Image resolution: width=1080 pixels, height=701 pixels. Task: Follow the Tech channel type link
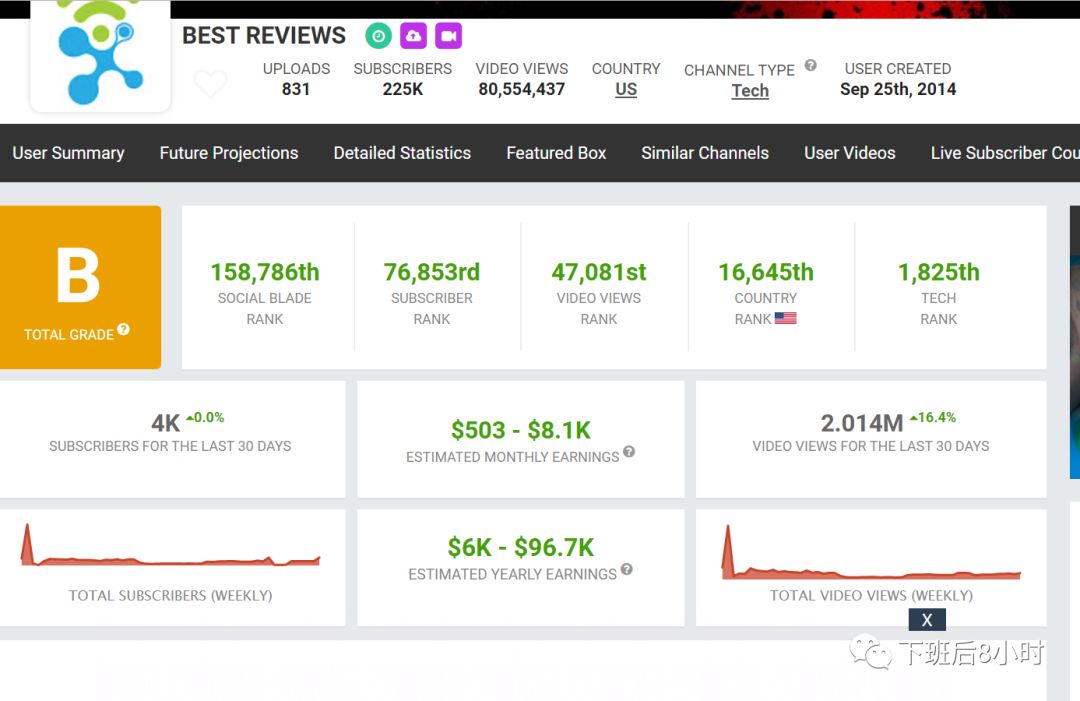click(x=750, y=91)
